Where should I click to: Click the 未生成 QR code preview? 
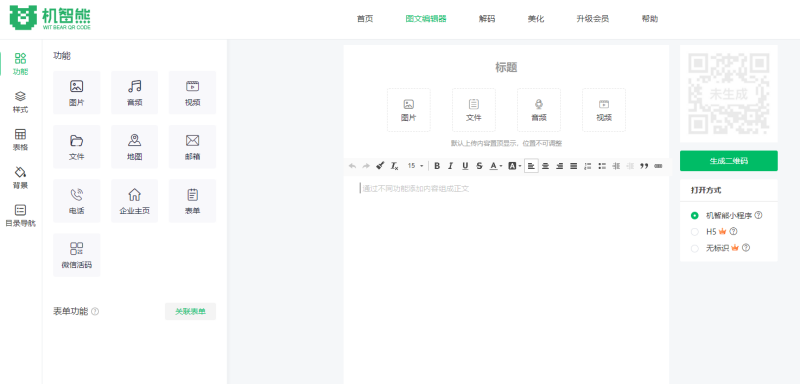click(729, 94)
